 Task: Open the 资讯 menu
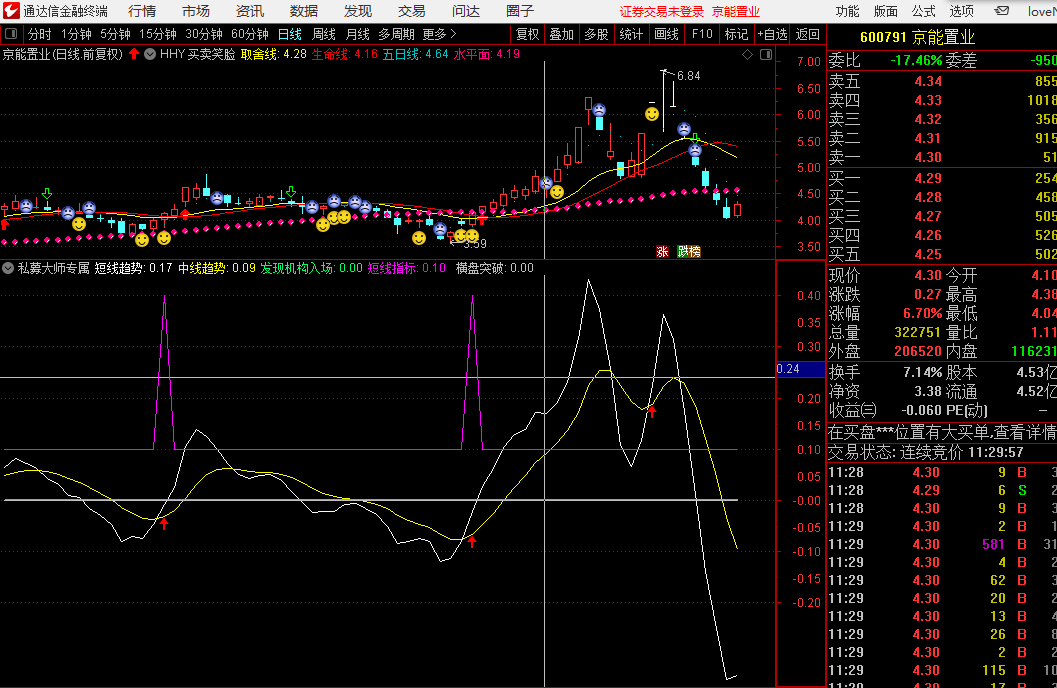(x=249, y=11)
